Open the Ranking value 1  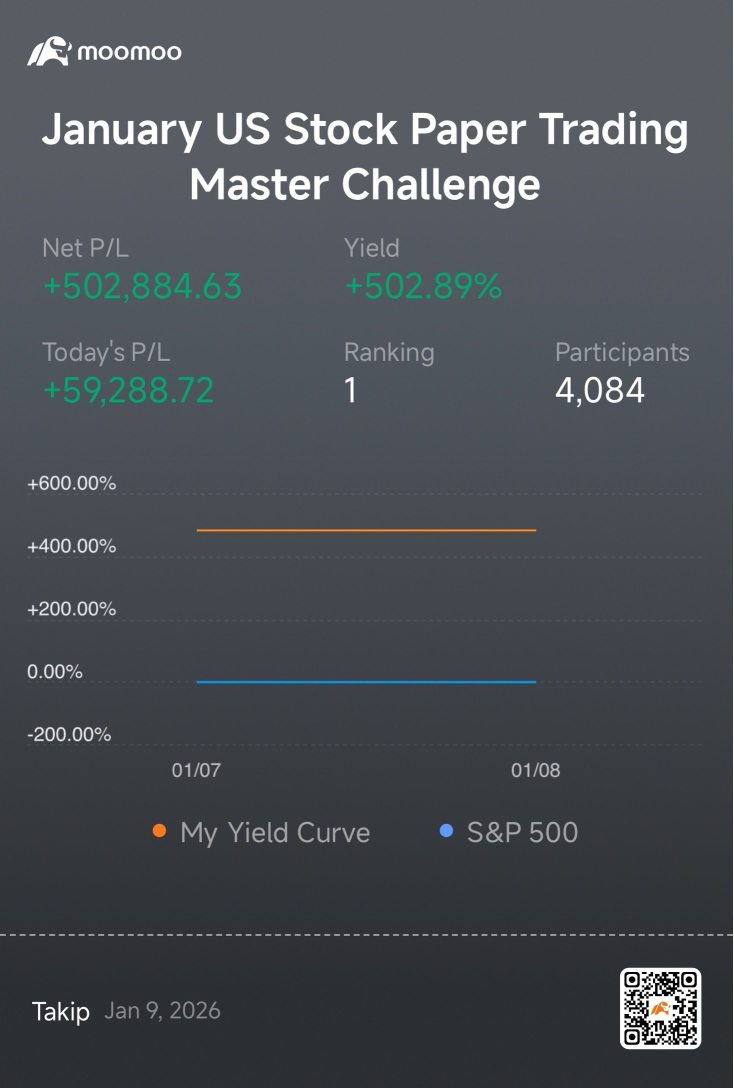click(350, 390)
